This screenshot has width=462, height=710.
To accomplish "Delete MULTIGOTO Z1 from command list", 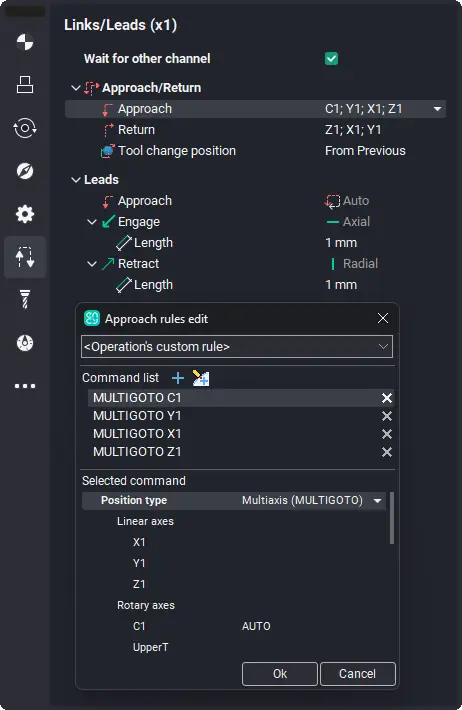I will coord(387,452).
